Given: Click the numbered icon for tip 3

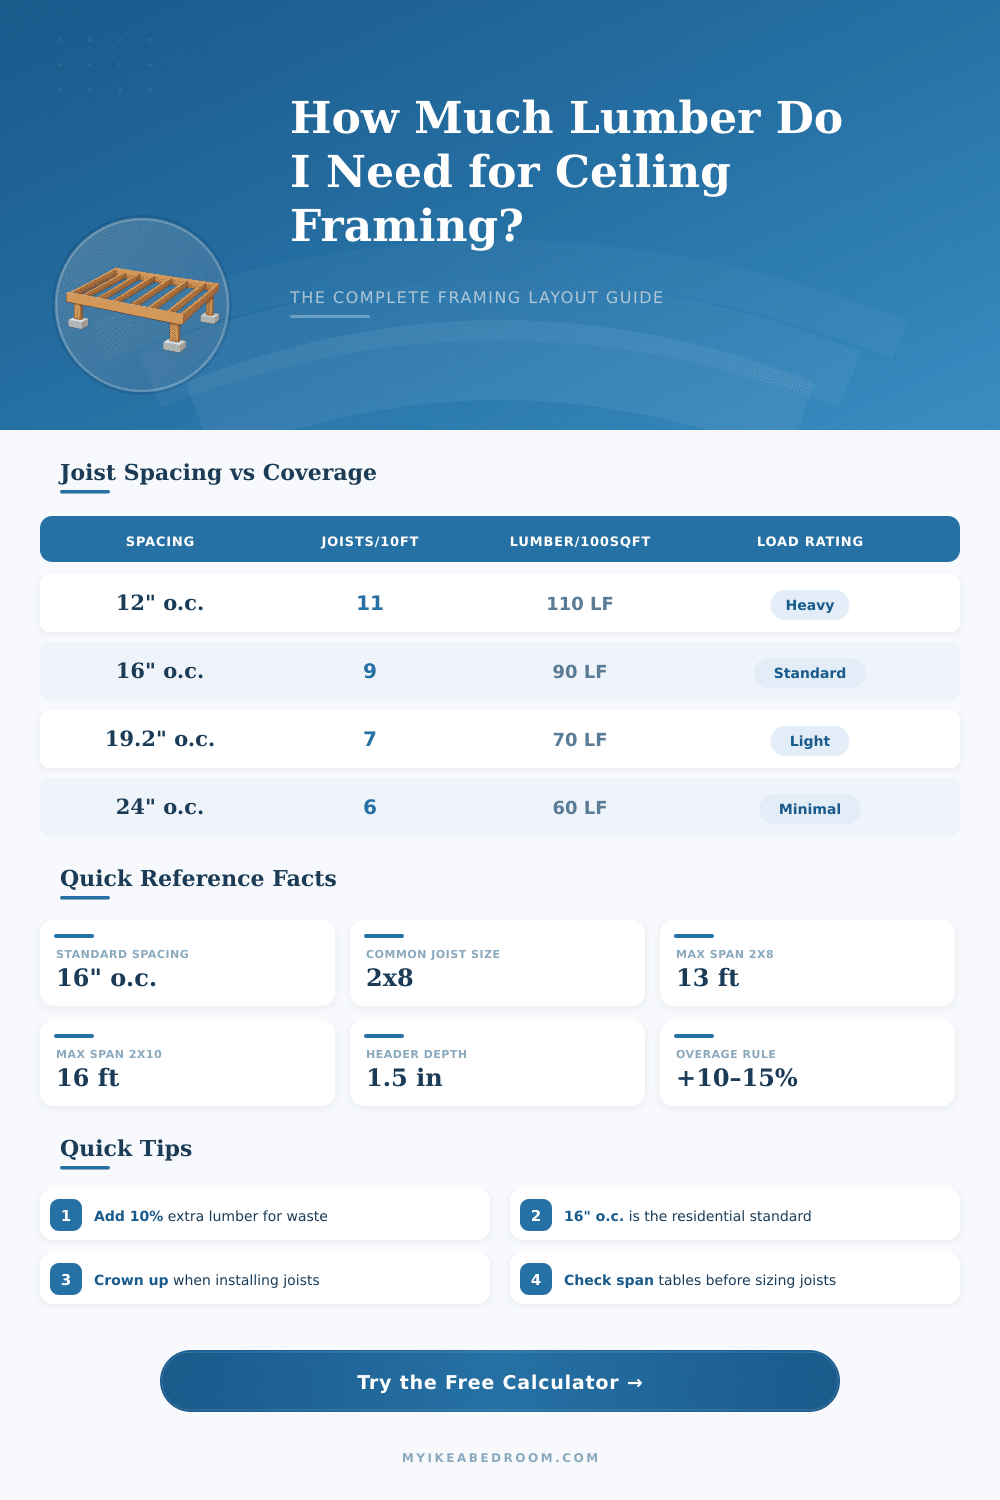Looking at the screenshot, I should (66, 1279).
